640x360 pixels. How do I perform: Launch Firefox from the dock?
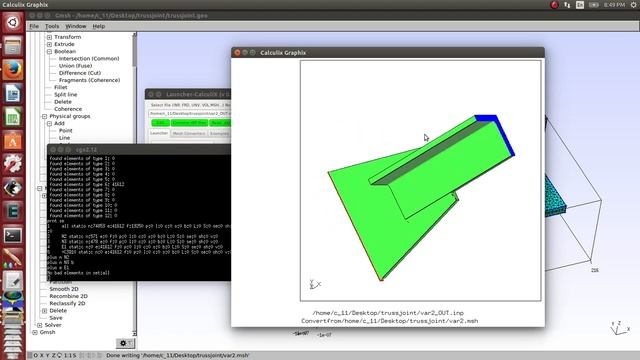tap(13, 69)
